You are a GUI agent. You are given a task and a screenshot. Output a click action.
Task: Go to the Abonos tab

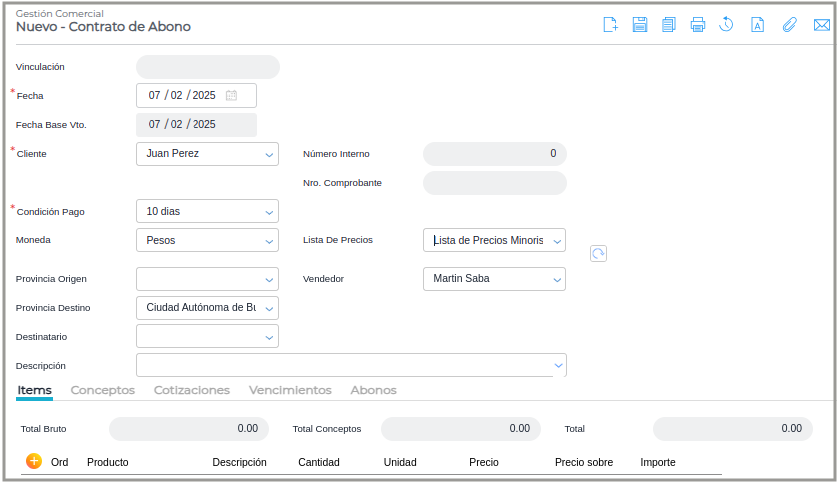click(x=373, y=390)
